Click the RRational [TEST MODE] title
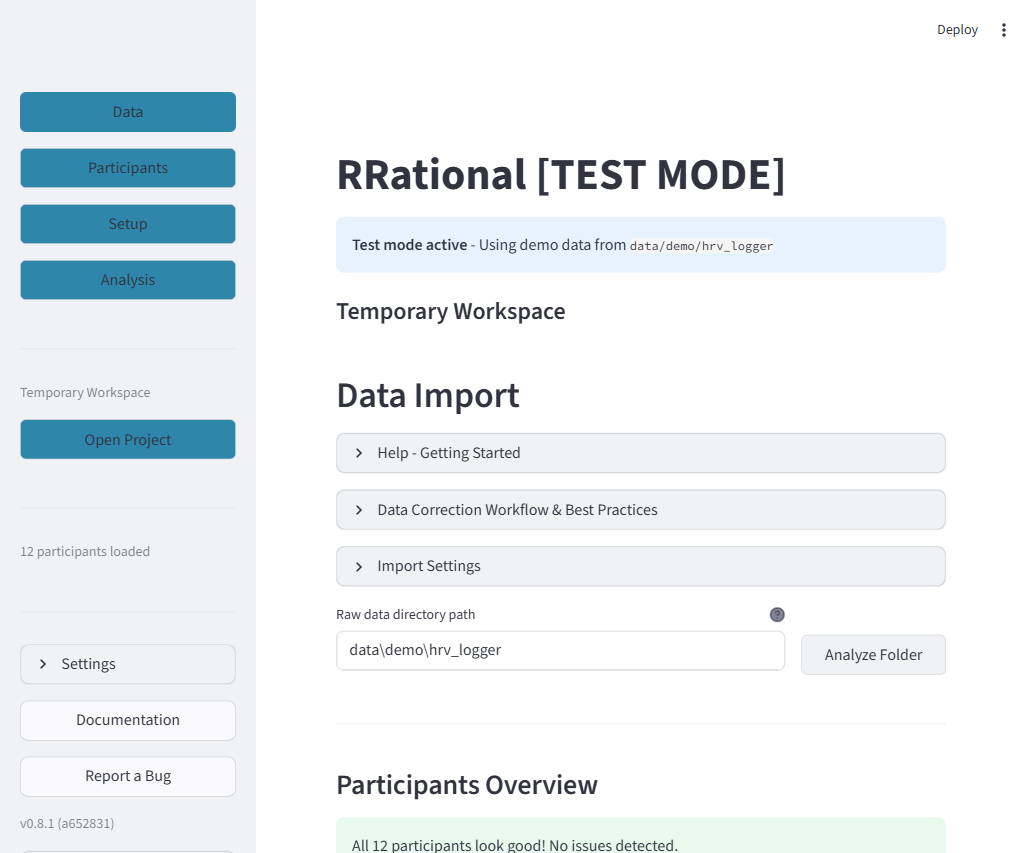Screen dimensions: 1036x853 tap(560, 175)
